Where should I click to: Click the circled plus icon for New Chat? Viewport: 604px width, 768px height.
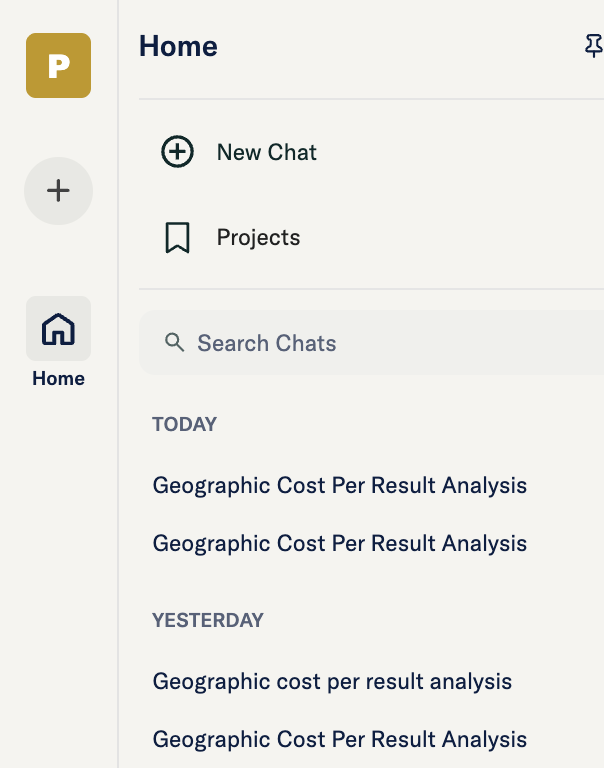[x=177, y=152]
